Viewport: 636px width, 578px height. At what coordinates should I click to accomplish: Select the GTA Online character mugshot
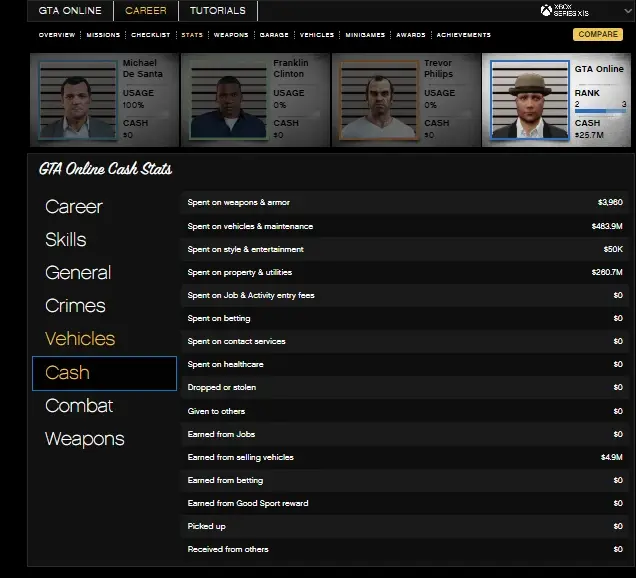tap(530, 100)
